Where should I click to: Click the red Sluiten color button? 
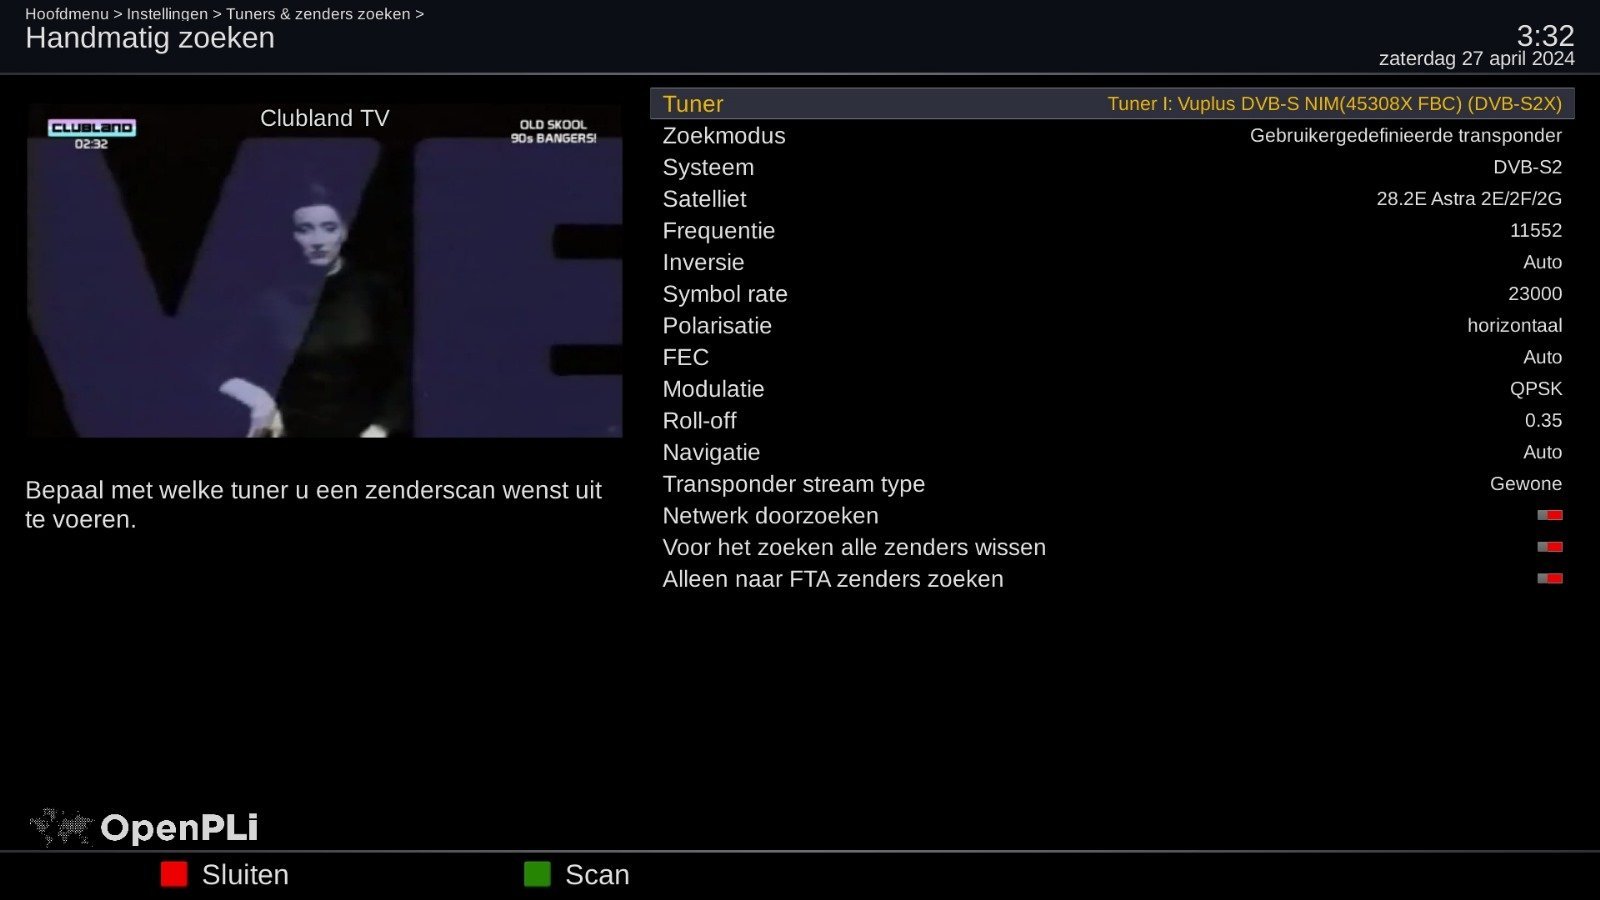coord(174,875)
